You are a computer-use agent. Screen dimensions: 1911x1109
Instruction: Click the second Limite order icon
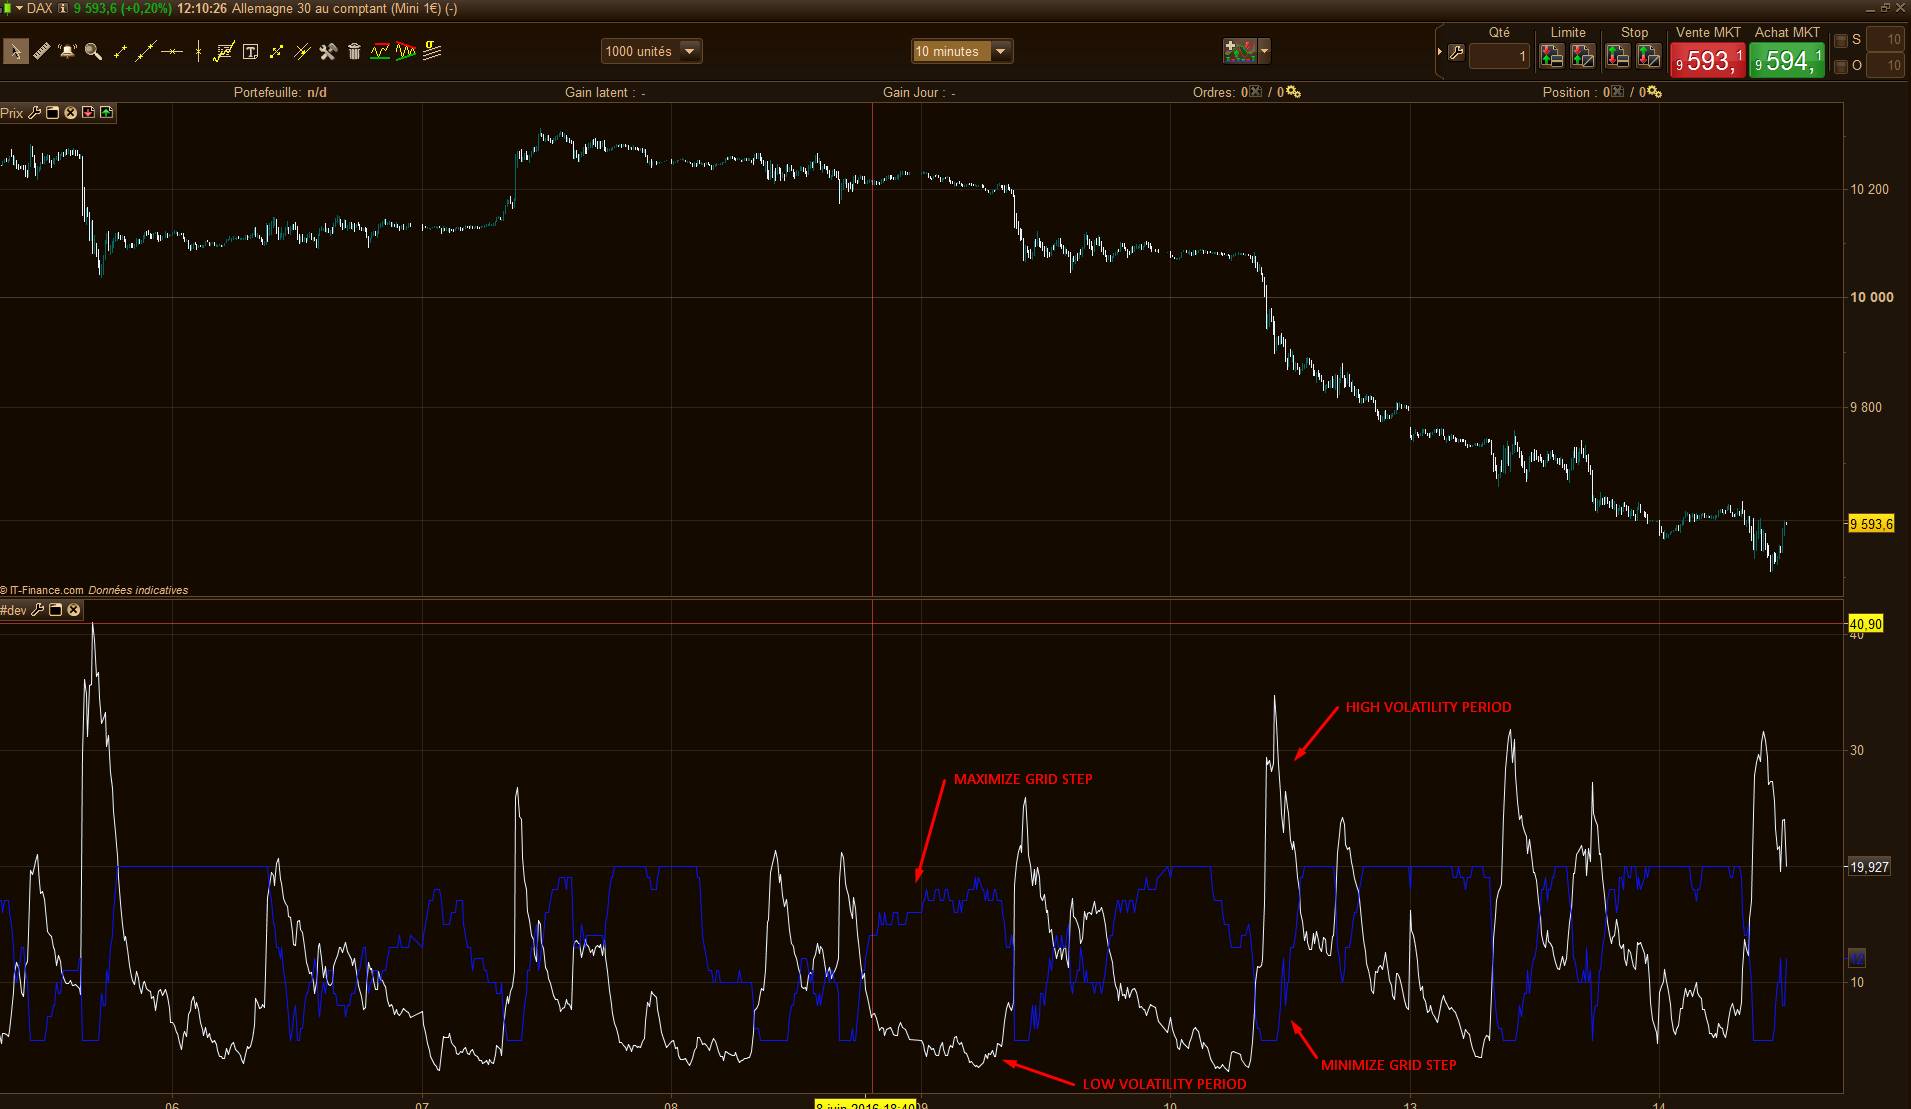(x=1583, y=56)
